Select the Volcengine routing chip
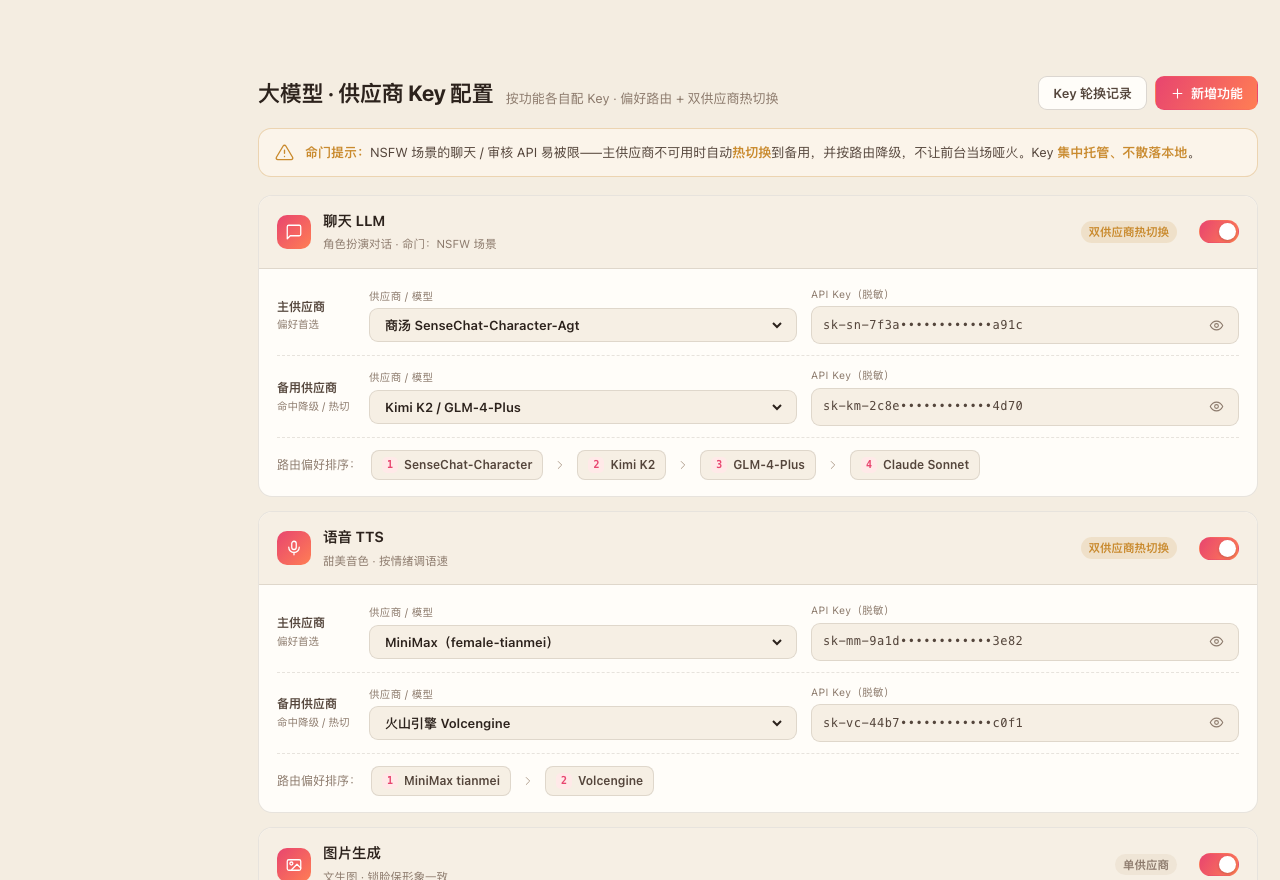 599,781
